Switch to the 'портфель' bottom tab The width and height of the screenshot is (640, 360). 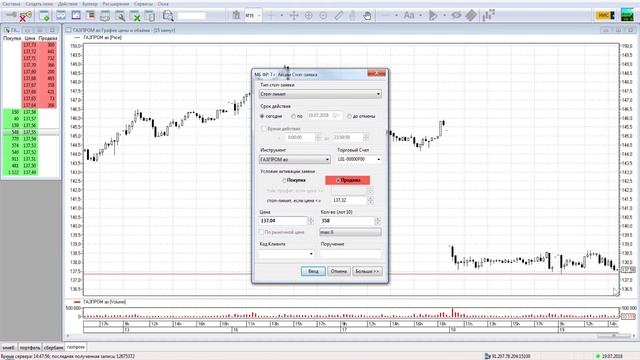pyautogui.click(x=30, y=348)
